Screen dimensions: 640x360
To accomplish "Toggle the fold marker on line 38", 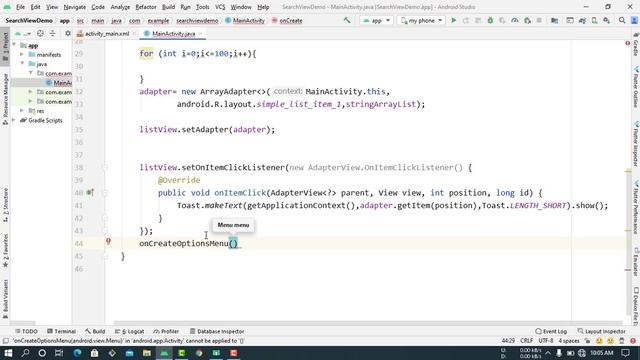I will (105, 167).
